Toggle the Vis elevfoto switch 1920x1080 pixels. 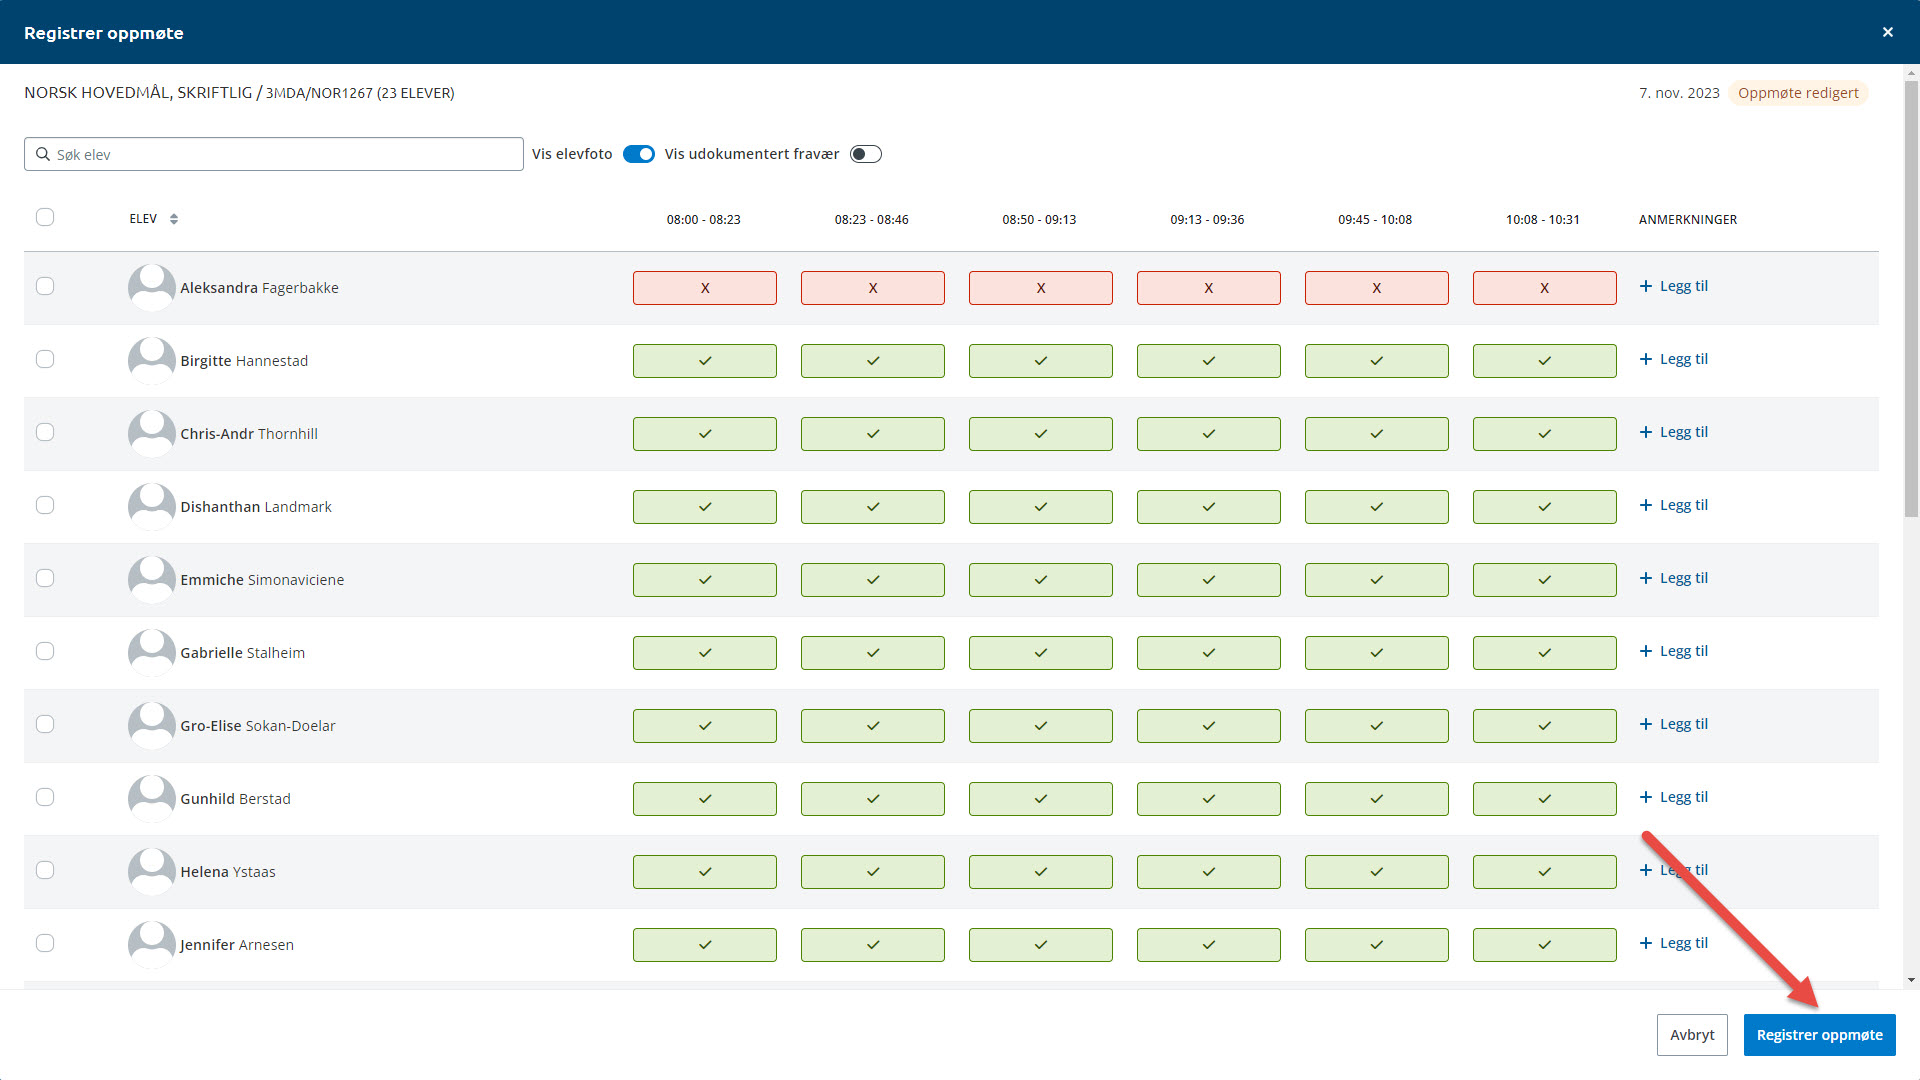click(x=638, y=154)
